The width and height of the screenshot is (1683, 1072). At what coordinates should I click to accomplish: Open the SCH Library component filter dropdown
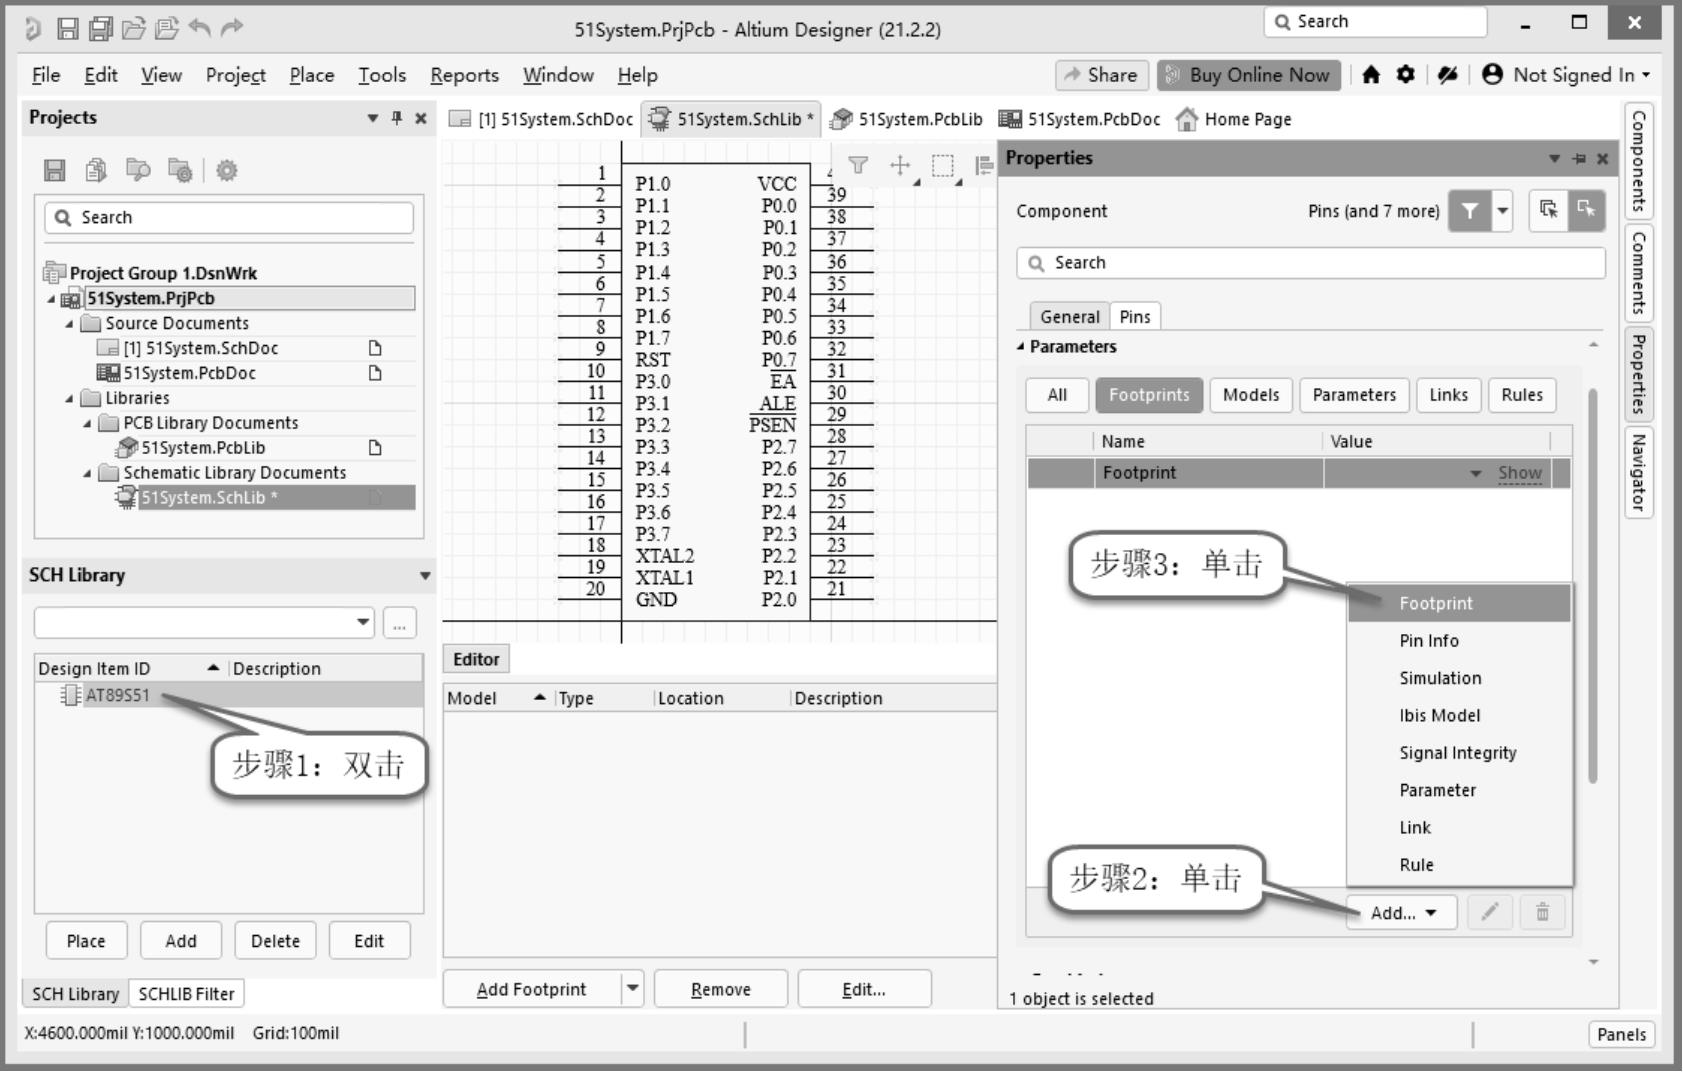point(362,622)
